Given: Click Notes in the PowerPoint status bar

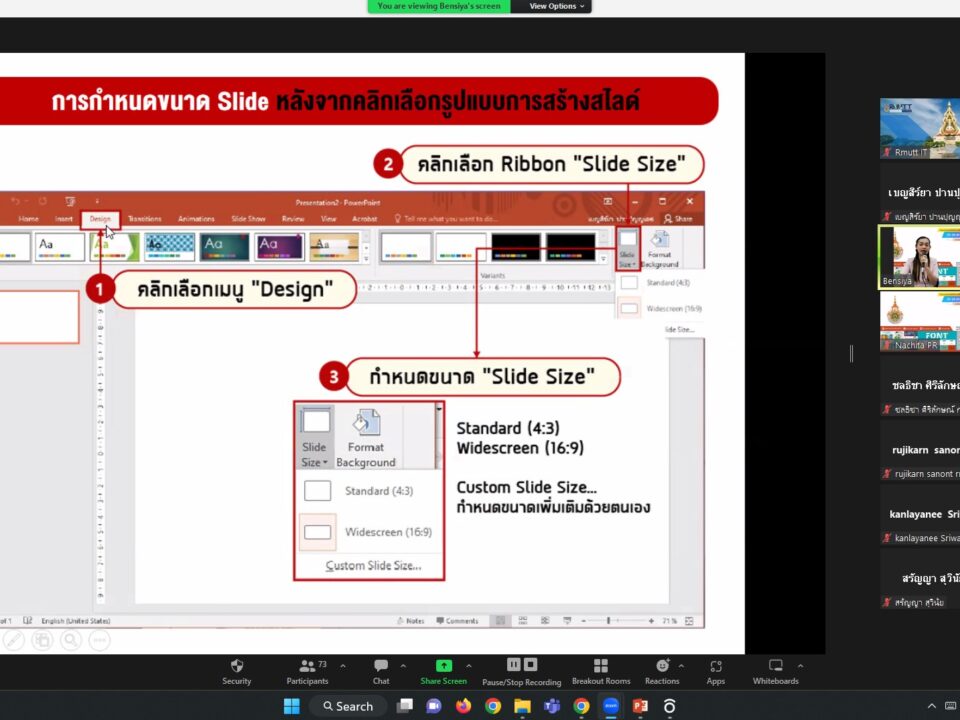Looking at the screenshot, I should tap(410, 621).
